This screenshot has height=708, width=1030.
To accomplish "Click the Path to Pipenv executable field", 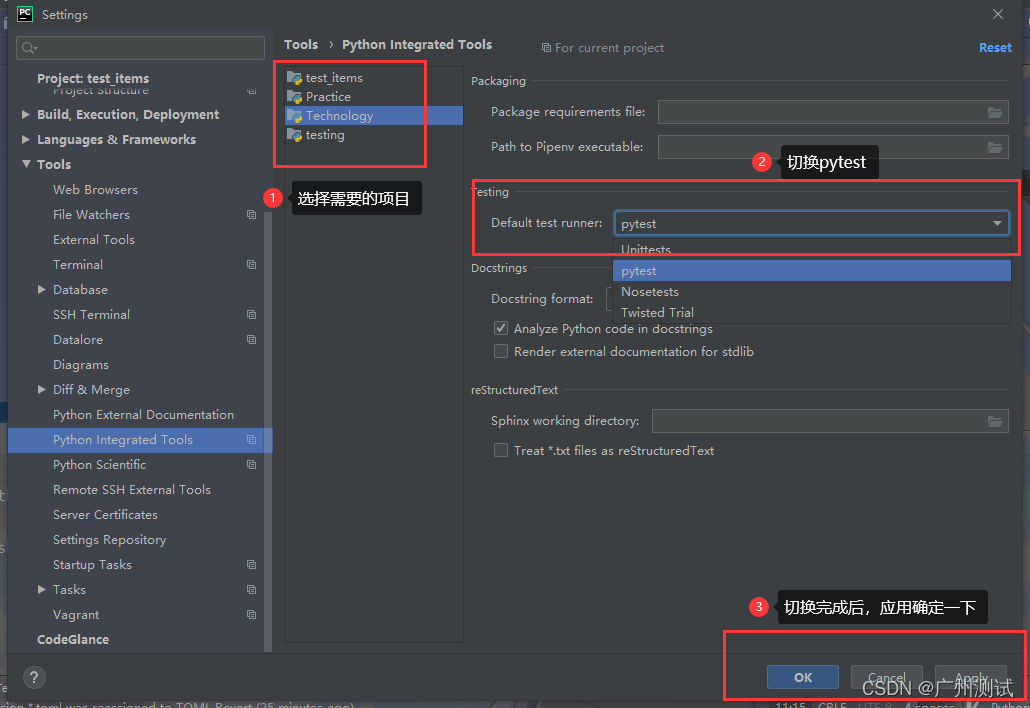I will 833,147.
